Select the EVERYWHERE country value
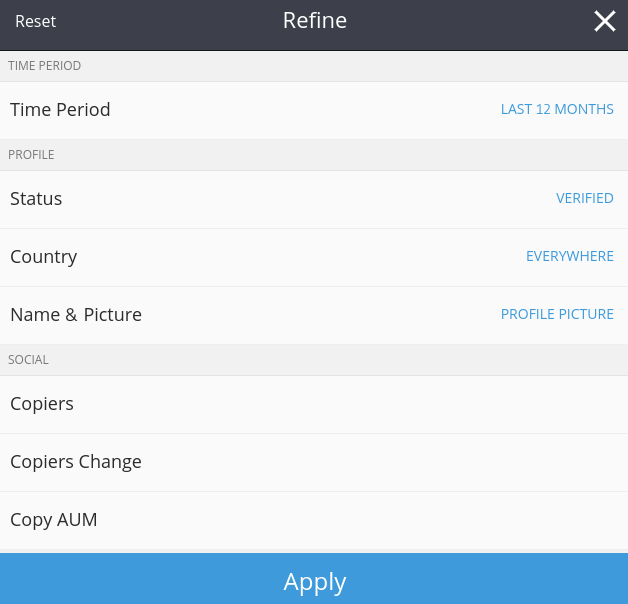 pyautogui.click(x=570, y=256)
